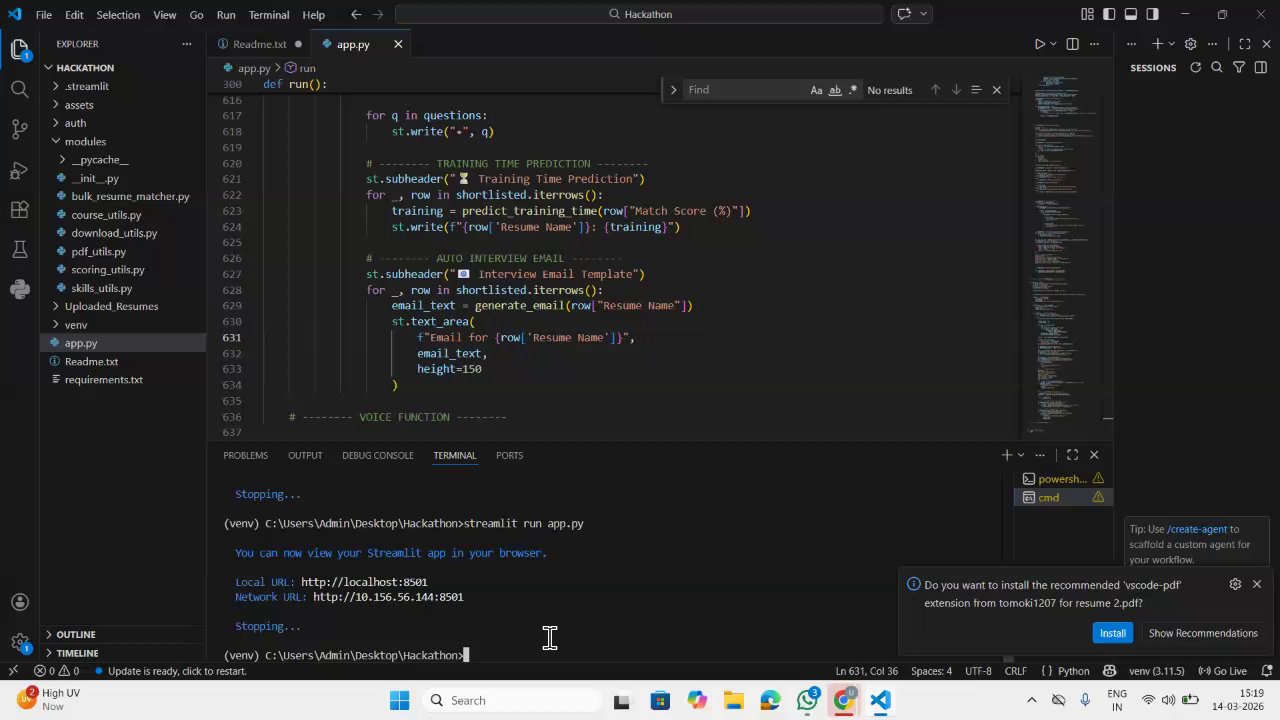Viewport: 1280px width, 720px height.
Task: Toggle Match Case in Find
Action: tap(816, 90)
